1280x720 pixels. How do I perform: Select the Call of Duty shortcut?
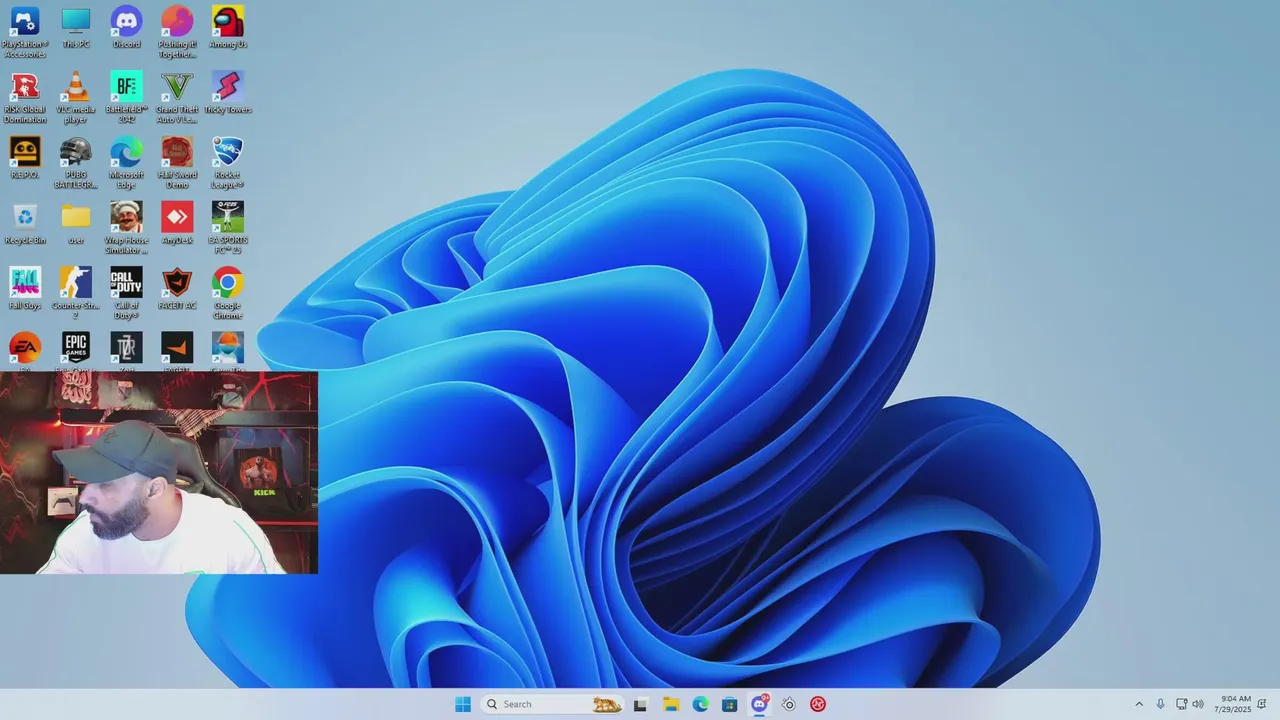click(126, 293)
